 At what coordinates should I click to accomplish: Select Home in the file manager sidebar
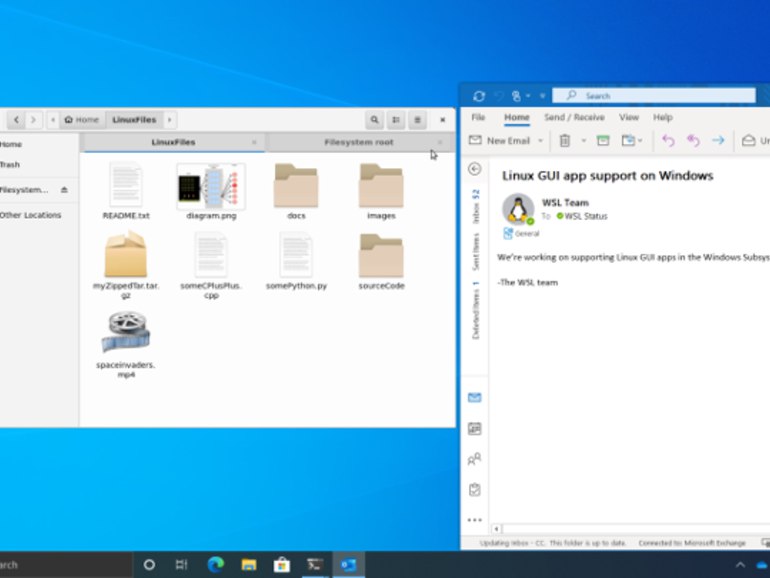[11, 144]
